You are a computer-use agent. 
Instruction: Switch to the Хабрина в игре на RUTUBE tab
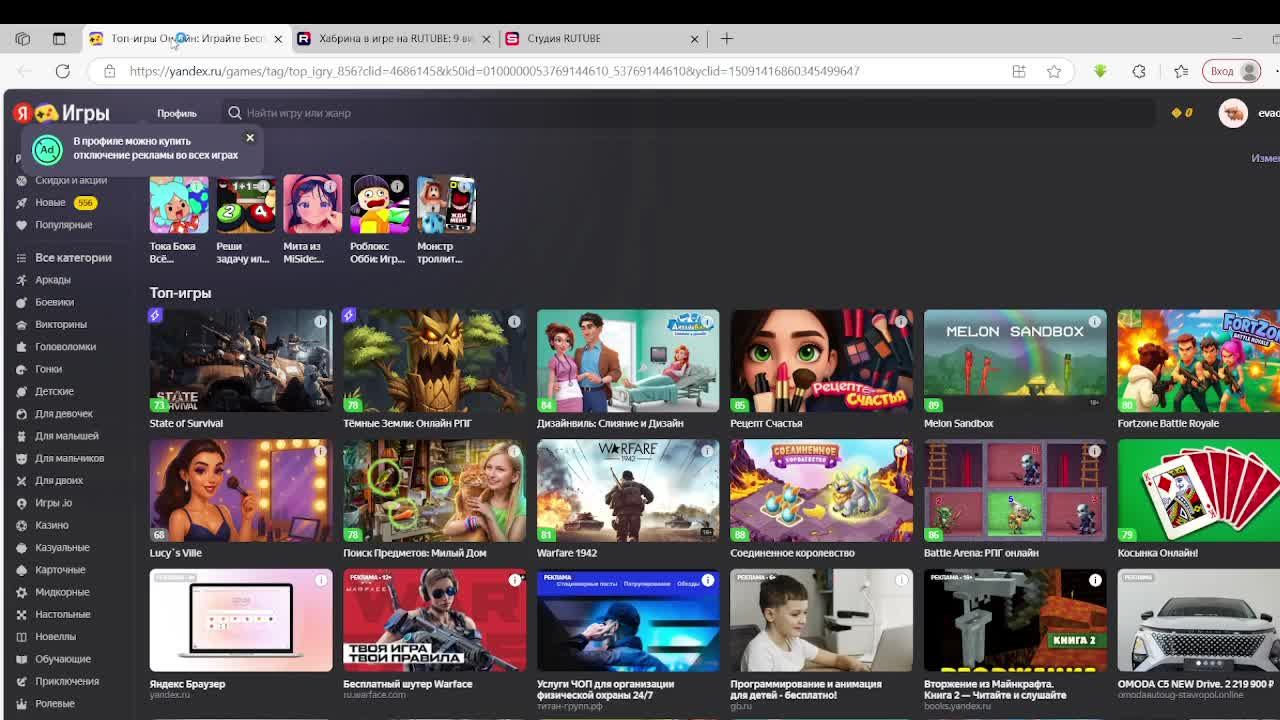pyautogui.click(x=394, y=38)
